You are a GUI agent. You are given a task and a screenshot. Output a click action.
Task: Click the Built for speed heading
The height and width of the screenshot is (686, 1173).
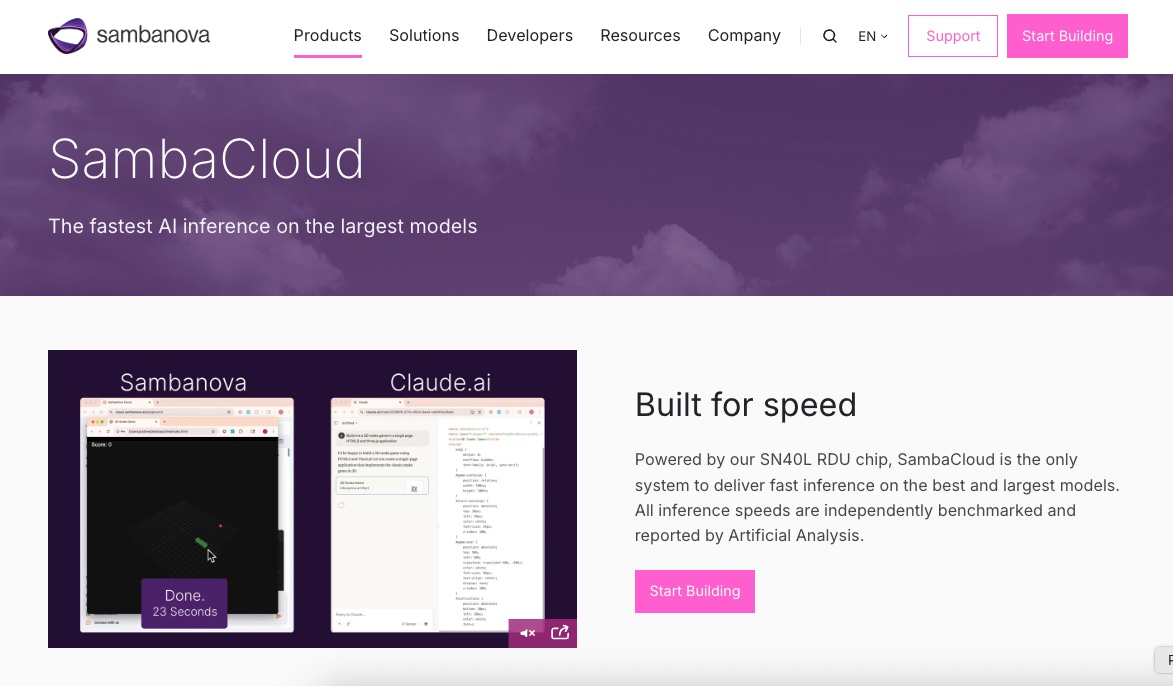(x=745, y=405)
